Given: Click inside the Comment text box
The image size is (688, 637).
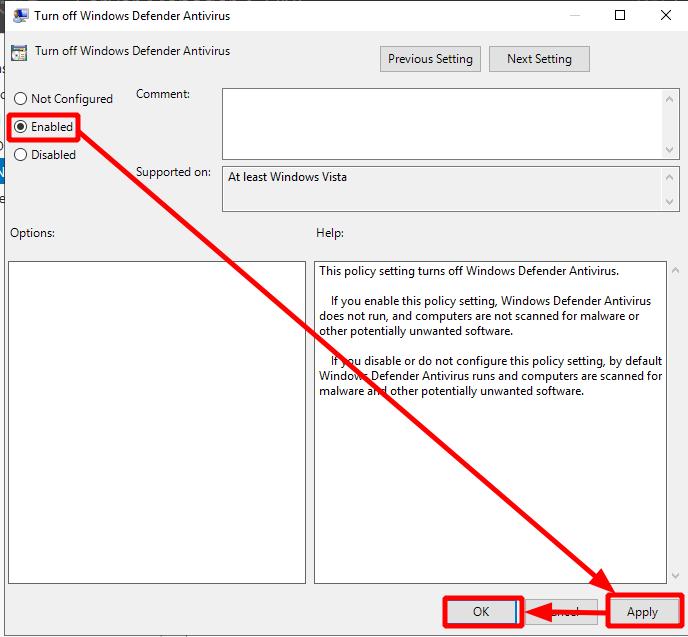Looking at the screenshot, I should (x=442, y=124).
